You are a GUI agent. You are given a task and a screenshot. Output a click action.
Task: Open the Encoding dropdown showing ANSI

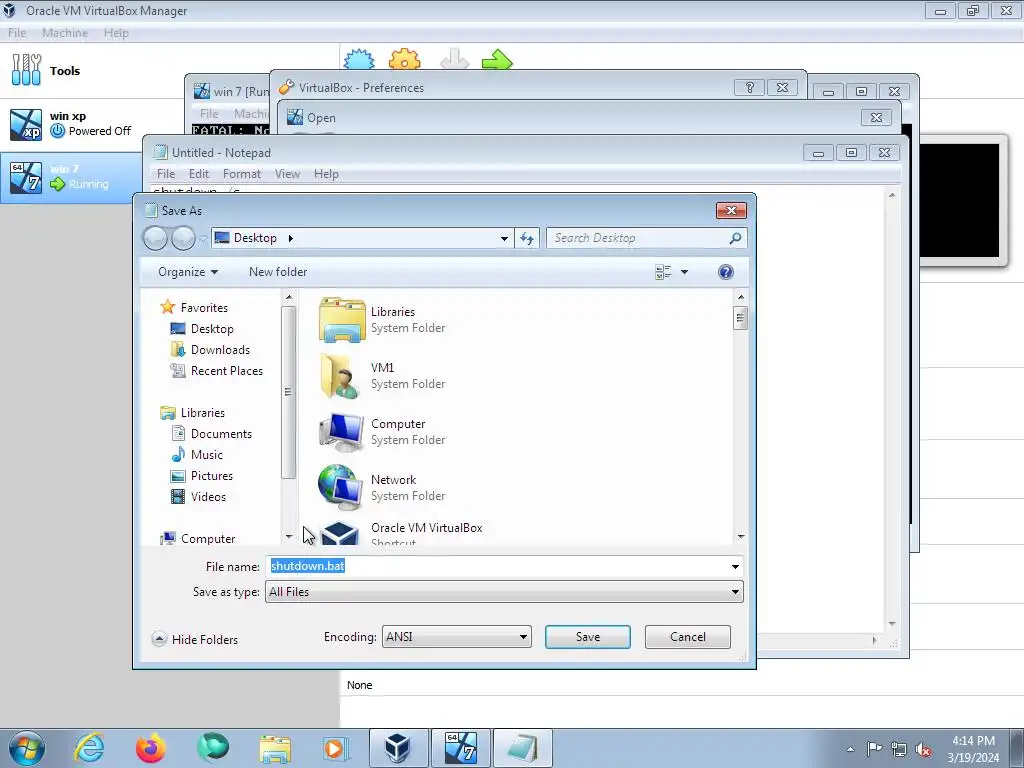456,637
